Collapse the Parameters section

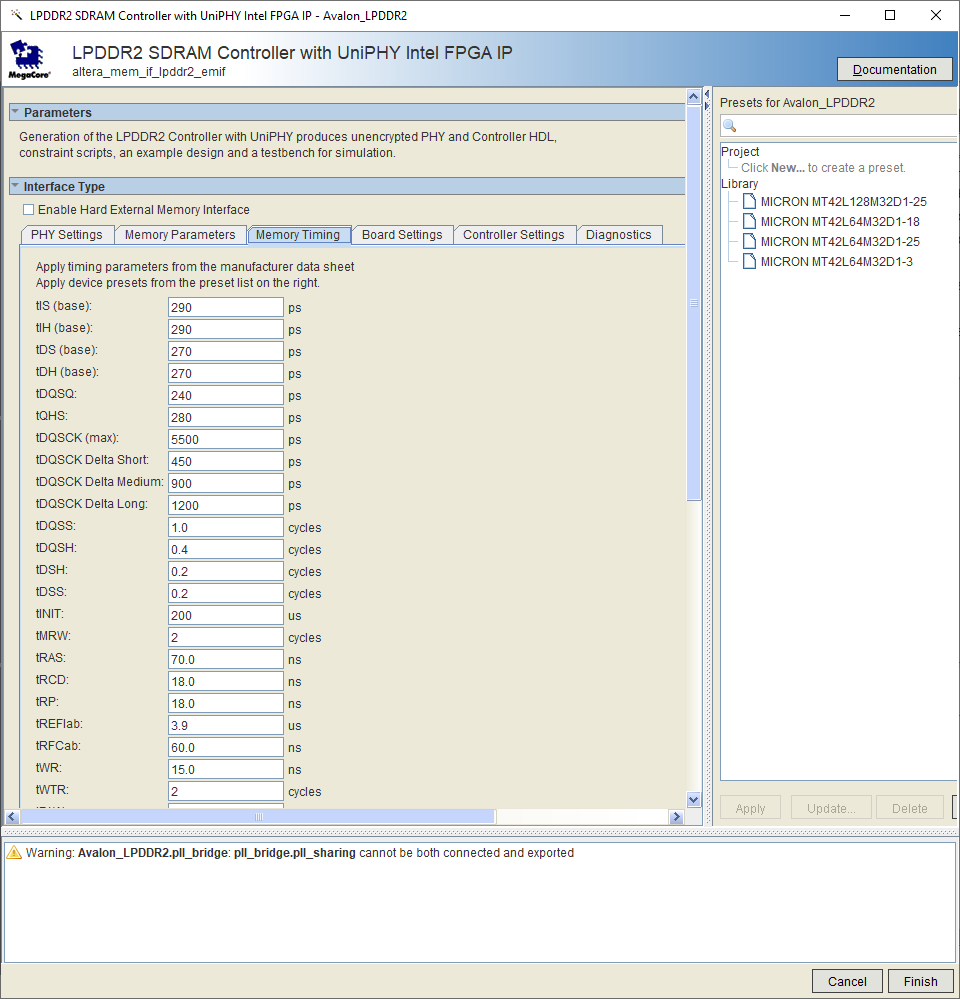(16, 113)
